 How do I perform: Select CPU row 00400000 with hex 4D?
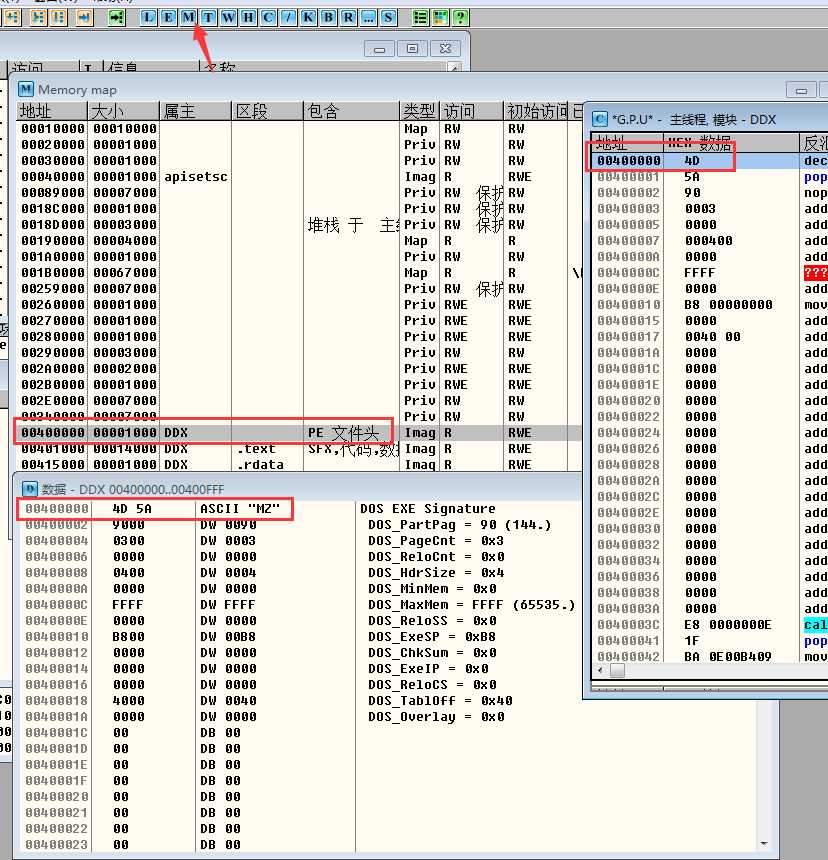(710, 161)
